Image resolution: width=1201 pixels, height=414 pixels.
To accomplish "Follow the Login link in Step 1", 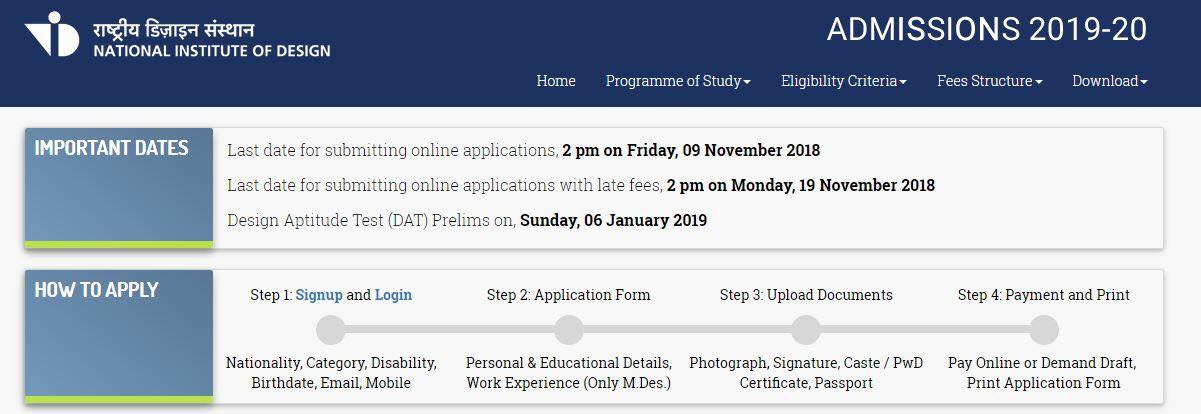I will 393,295.
